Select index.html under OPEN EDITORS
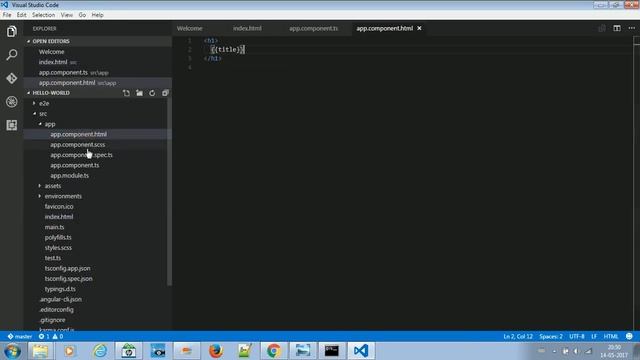Image resolution: width=640 pixels, height=360 pixels. (x=53, y=62)
